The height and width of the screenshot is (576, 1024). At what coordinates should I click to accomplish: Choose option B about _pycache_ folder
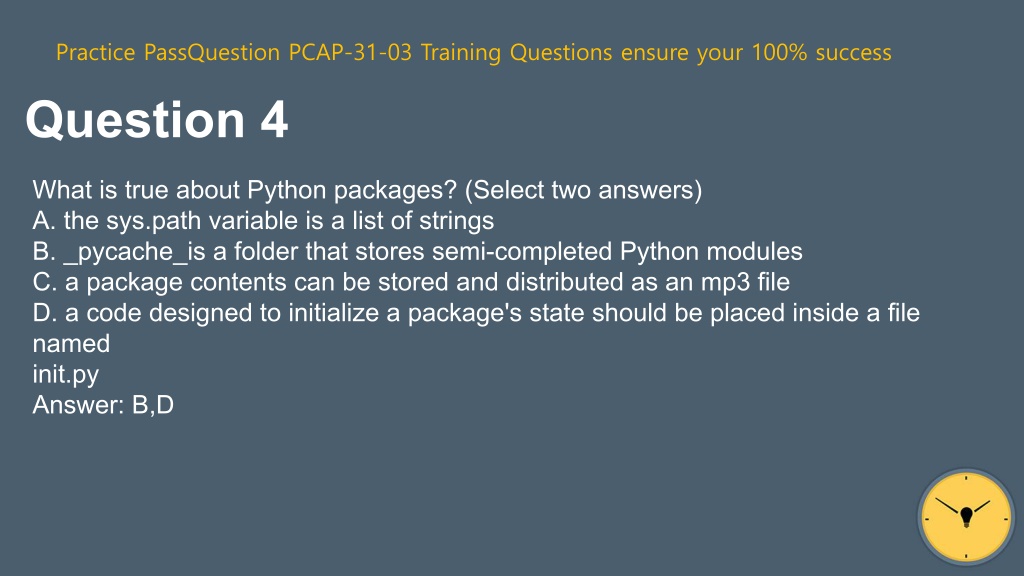(417, 251)
